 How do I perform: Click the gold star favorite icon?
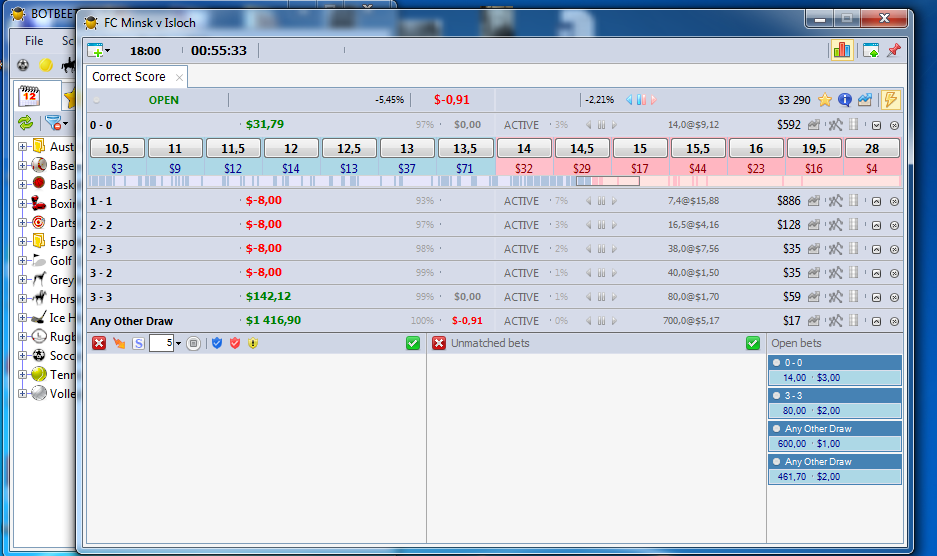coord(825,100)
